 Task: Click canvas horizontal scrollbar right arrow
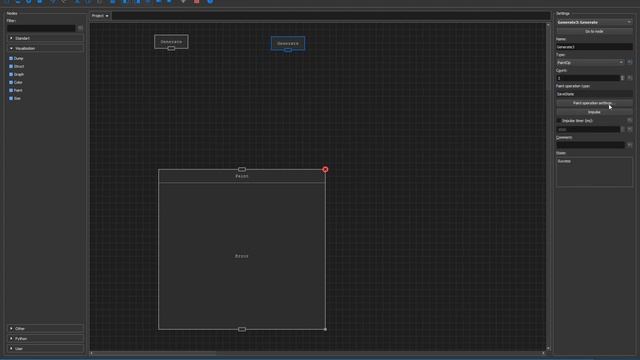tap(543, 353)
